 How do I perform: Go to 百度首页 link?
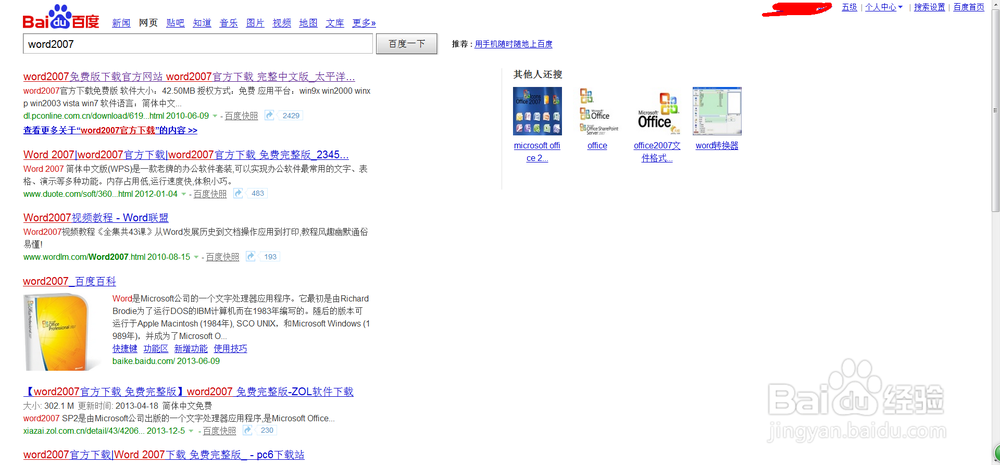click(x=969, y=8)
